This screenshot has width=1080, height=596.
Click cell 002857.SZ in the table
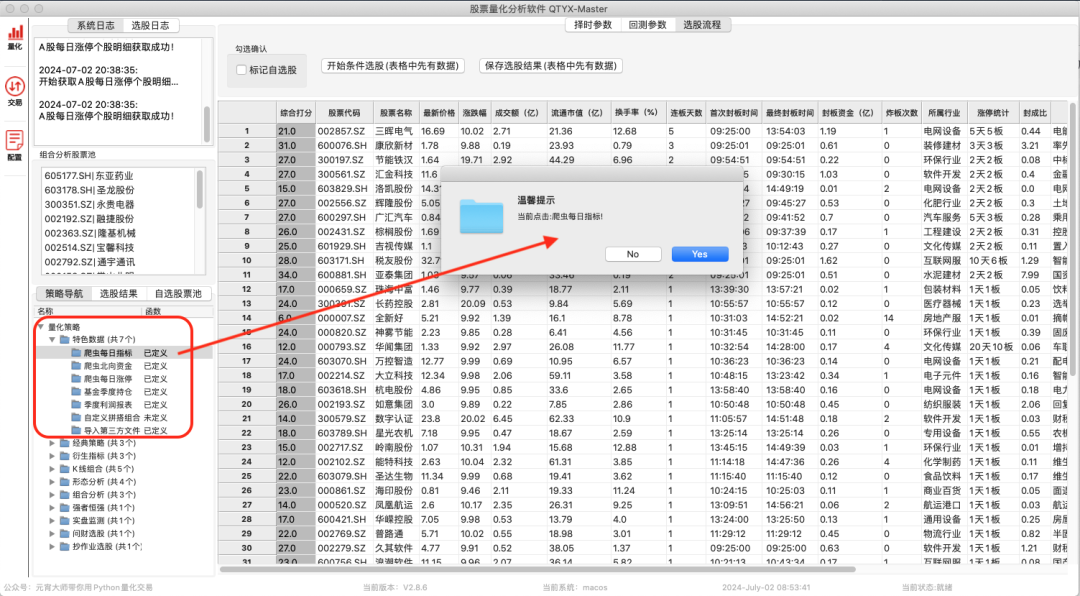[344, 131]
